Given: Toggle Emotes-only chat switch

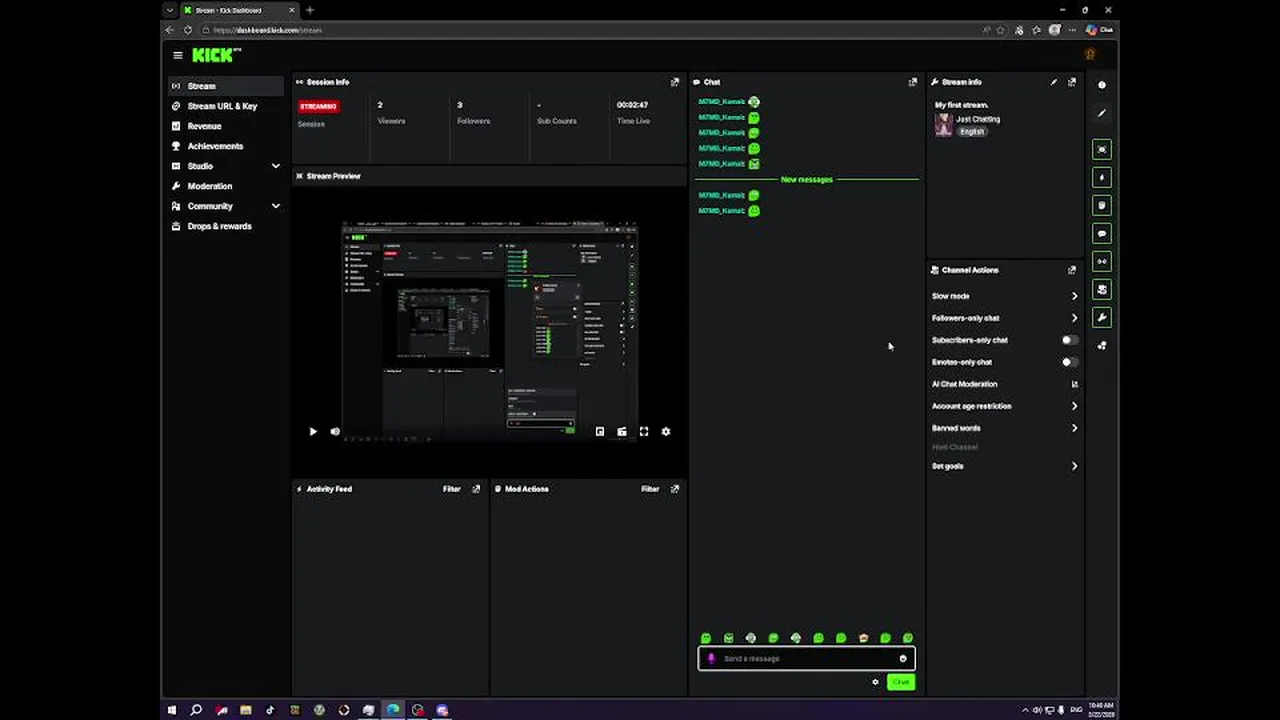Looking at the screenshot, I should click(x=1070, y=362).
